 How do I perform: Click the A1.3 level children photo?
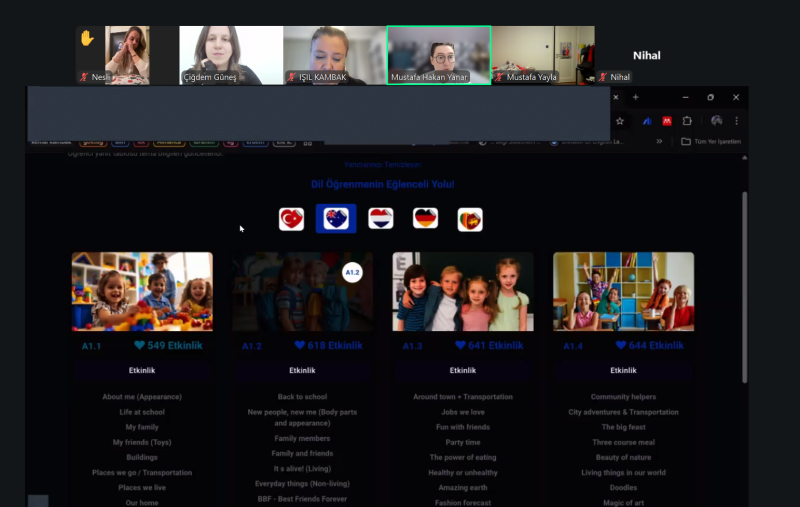(463, 291)
